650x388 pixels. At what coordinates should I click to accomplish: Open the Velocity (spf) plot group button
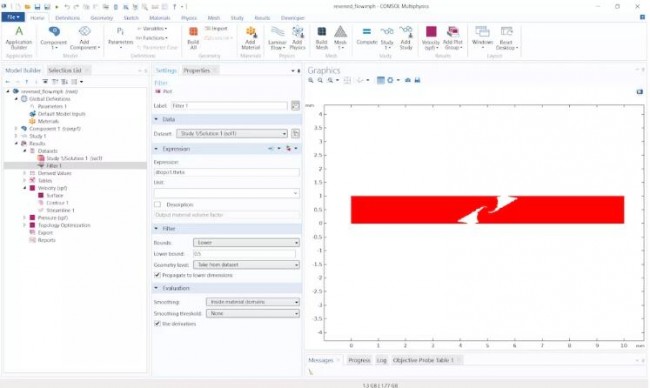(x=431, y=38)
